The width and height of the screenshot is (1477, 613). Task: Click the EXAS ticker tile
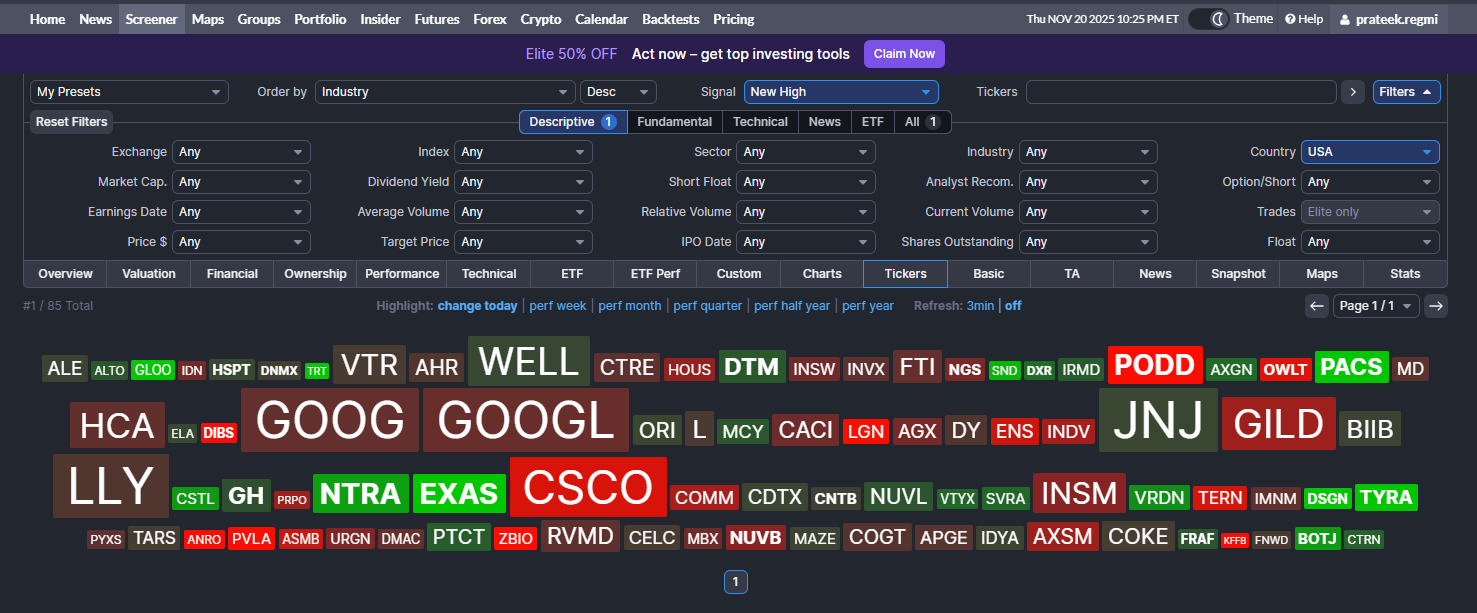[x=459, y=493]
